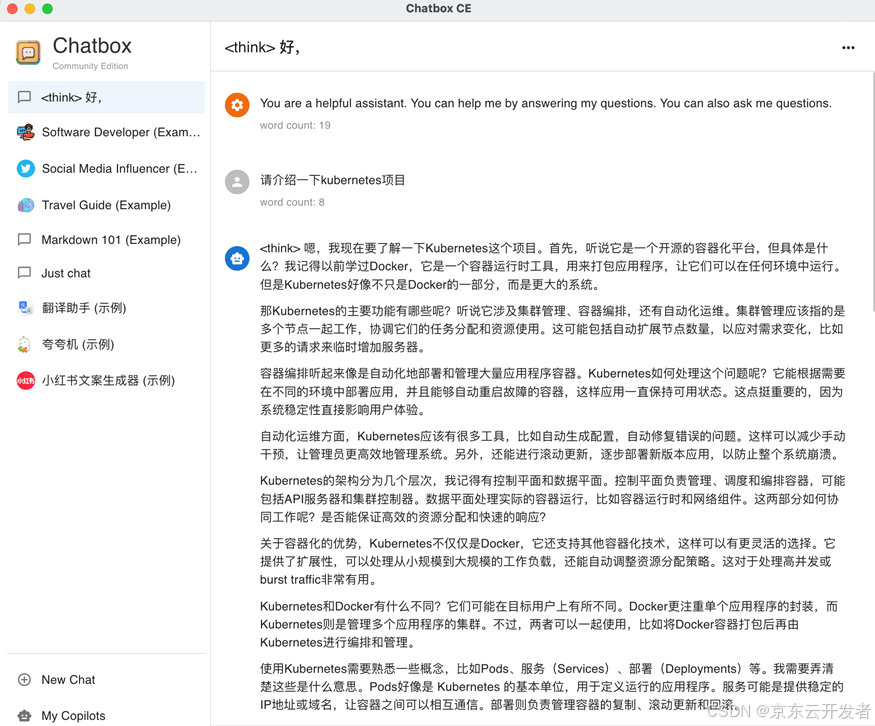The width and height of the screenshot is (875, 726).
Task: Select Markdown 101 (Example) chat
Action: 107,239
